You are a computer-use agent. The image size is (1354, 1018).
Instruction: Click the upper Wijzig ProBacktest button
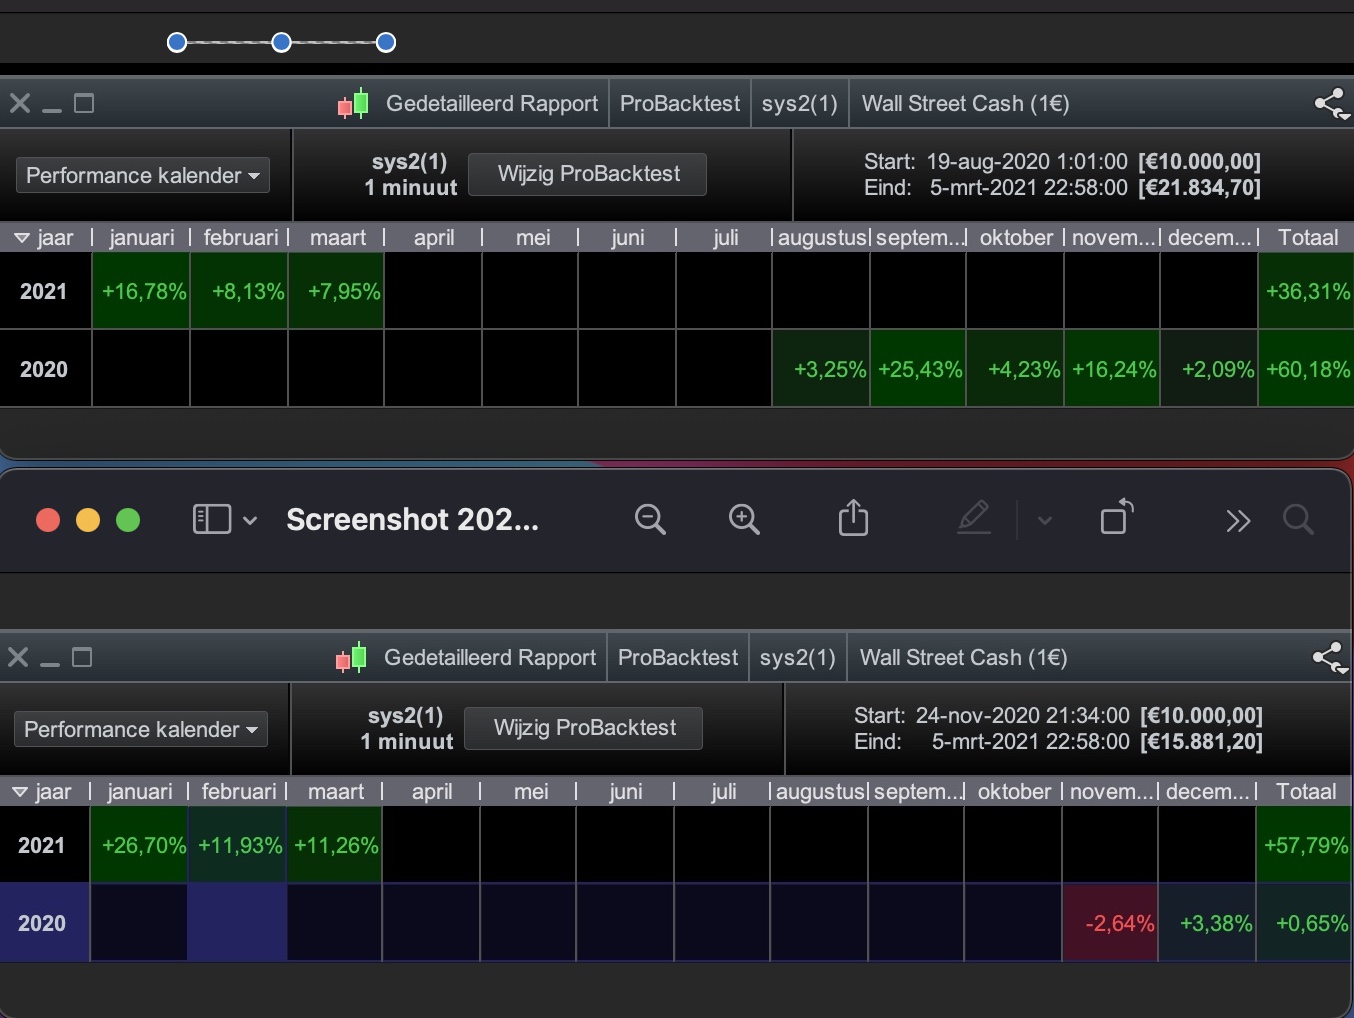(588, 174)
